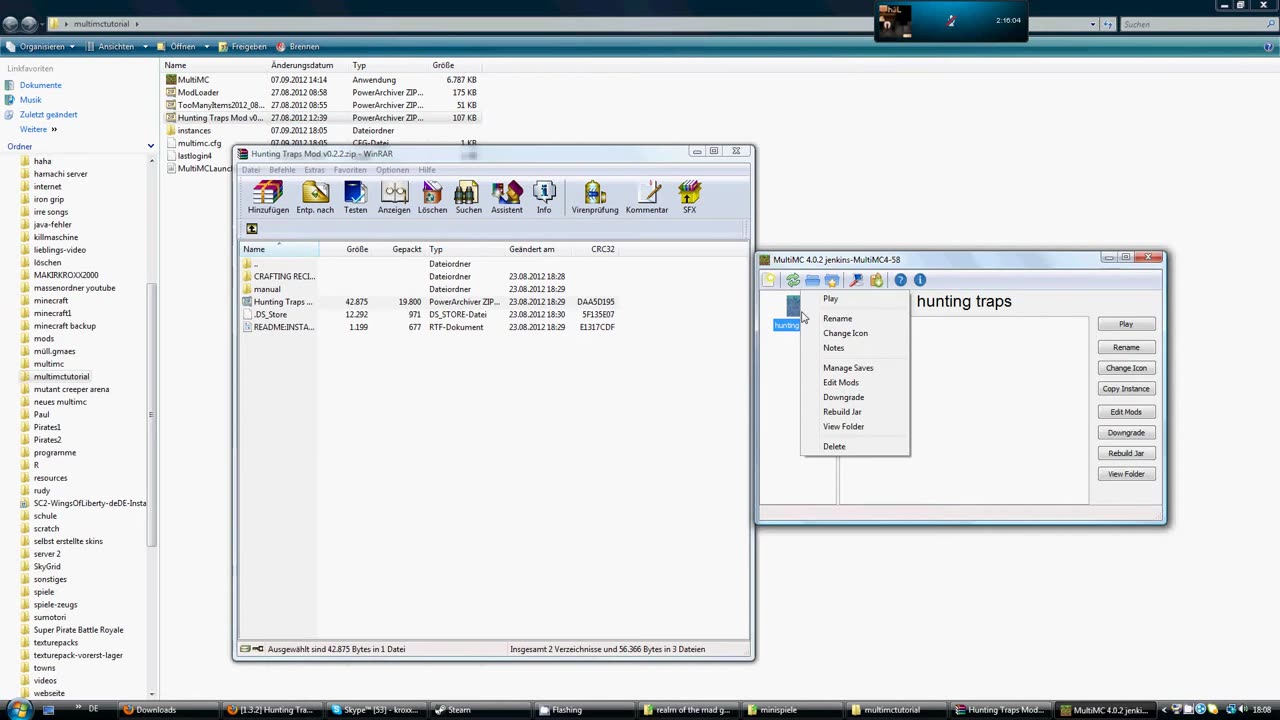Click MultiMC Change Icon side button
This screenshot has width=1280, height=720.
[x=1126, y=368]
